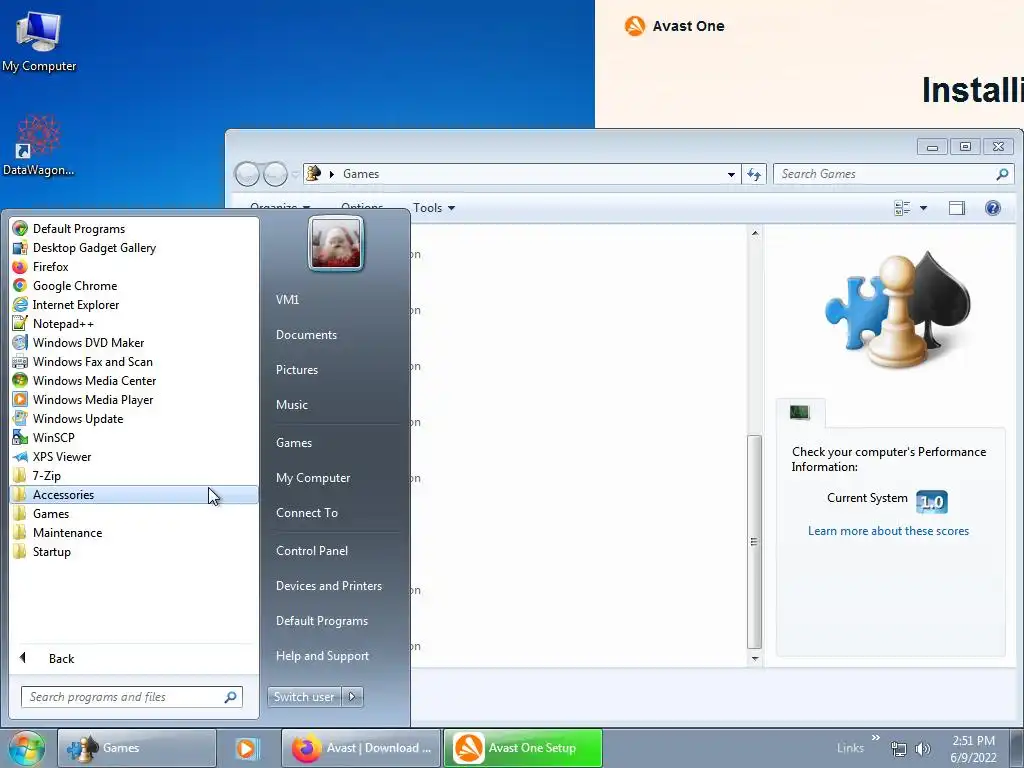Change the view in the Games window

[x=903, y=208]
